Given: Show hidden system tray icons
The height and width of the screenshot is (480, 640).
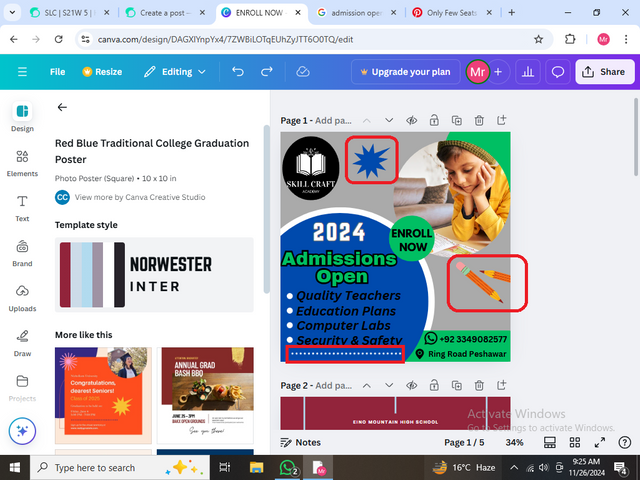Looking at the screenshot, I should [x=514, y=468].
